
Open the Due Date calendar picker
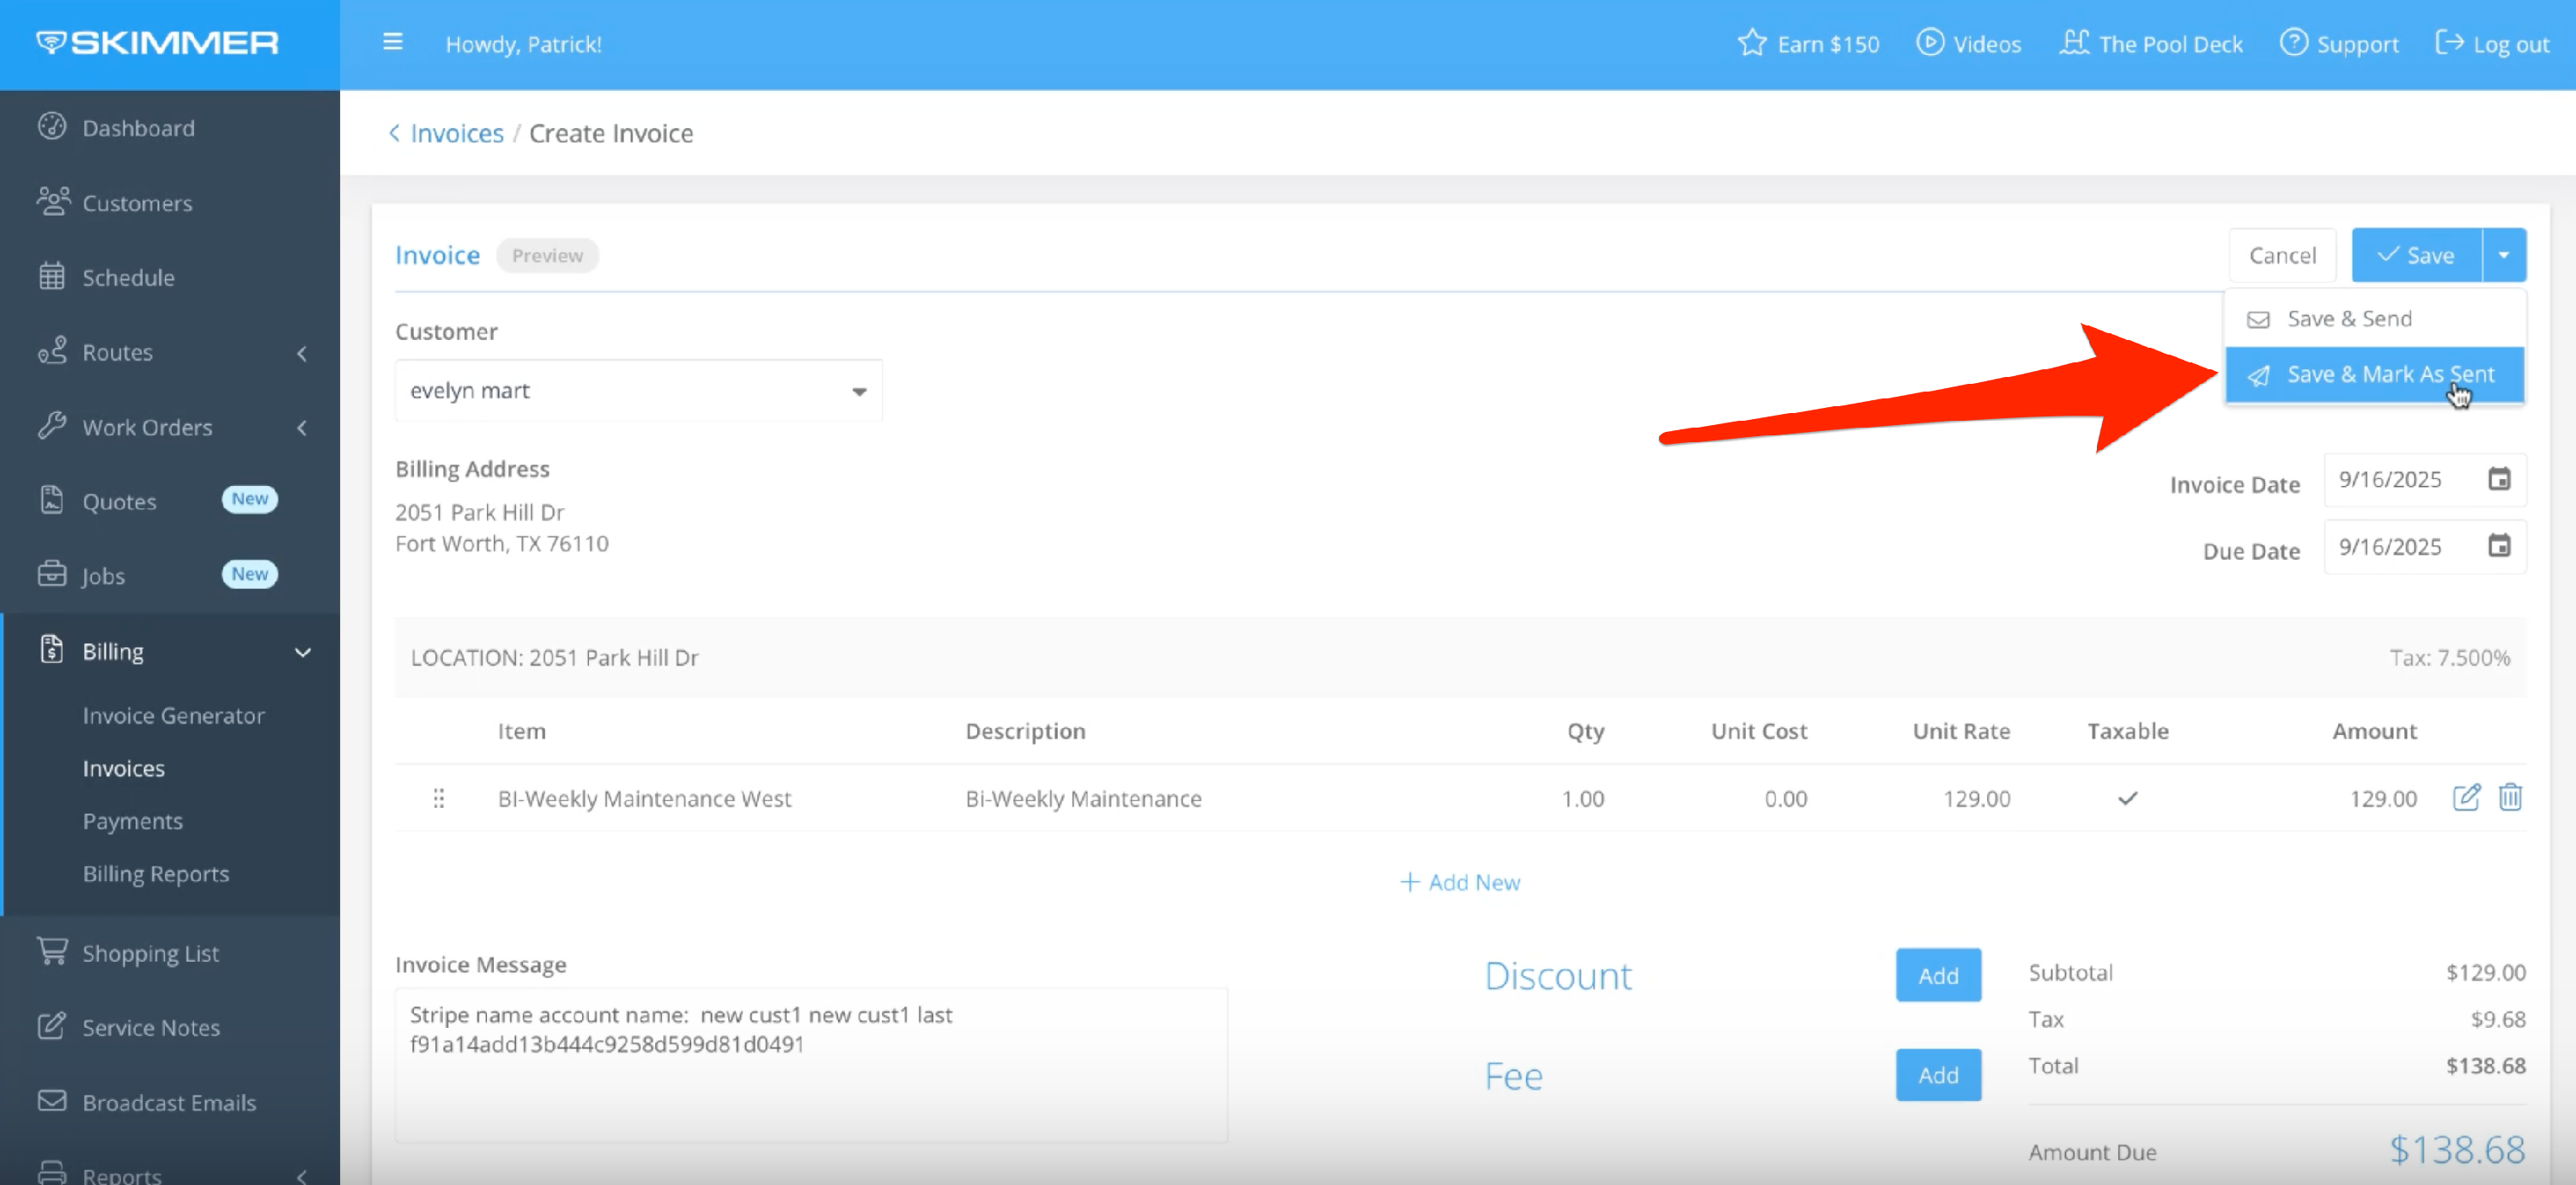coord(2498,546)
